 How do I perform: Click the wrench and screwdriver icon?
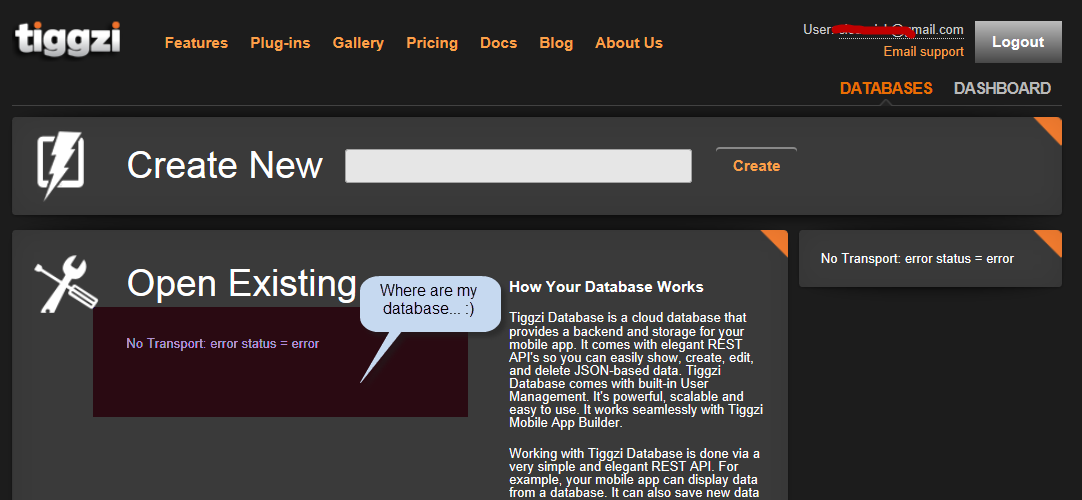point(66,284)
